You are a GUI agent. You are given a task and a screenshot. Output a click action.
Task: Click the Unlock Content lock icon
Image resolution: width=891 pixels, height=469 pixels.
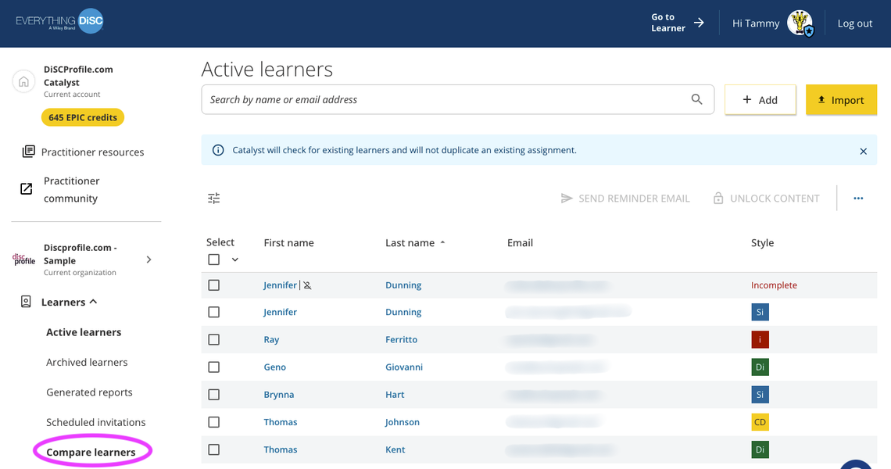pyautogui.click(x=718, y=198)
